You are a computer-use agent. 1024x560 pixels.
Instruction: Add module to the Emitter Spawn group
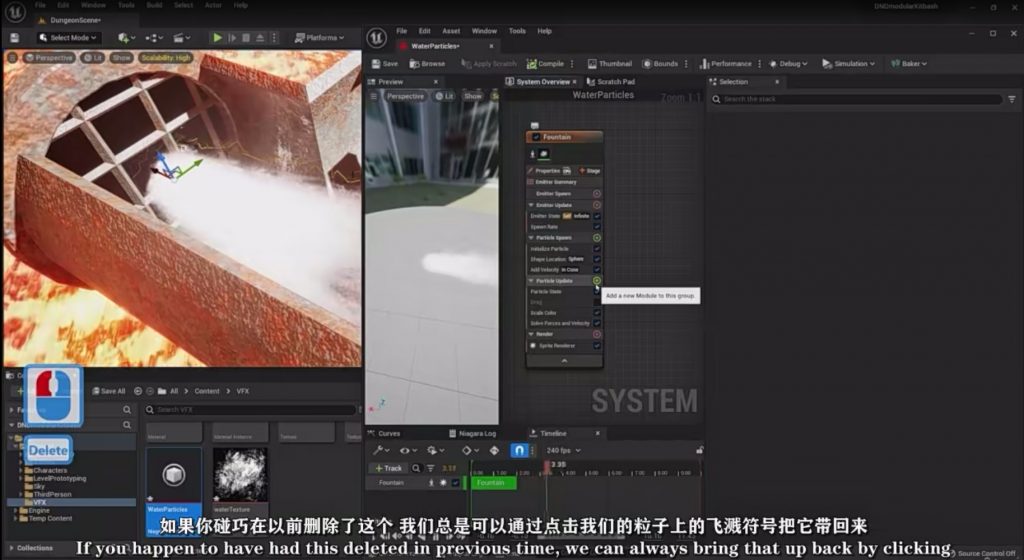tap(597, 194)
